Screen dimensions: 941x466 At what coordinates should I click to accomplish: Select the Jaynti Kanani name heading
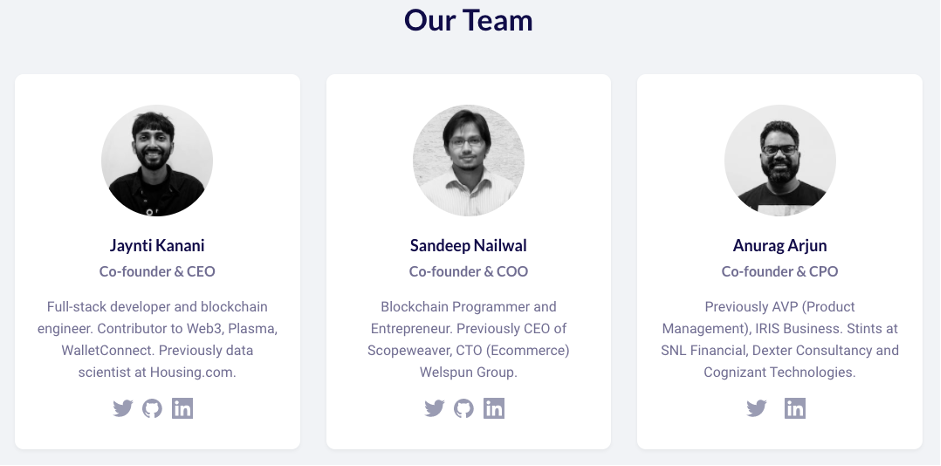(x=157, y=245)
